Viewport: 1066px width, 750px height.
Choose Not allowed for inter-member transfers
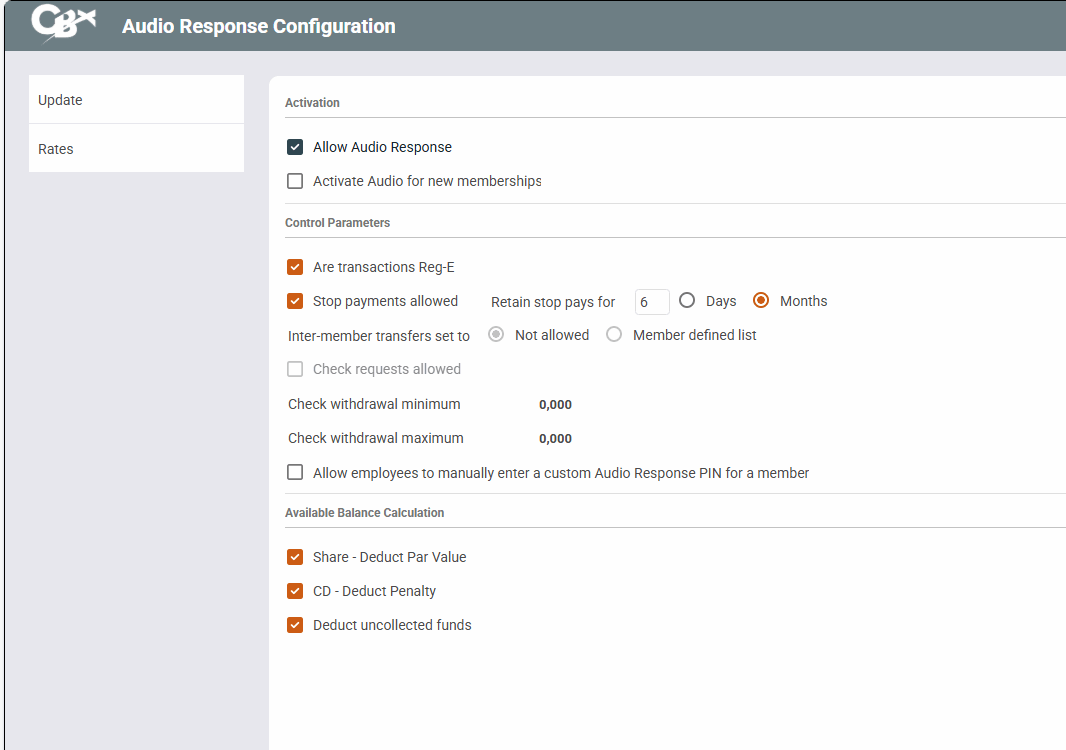(x=496, y=335)
